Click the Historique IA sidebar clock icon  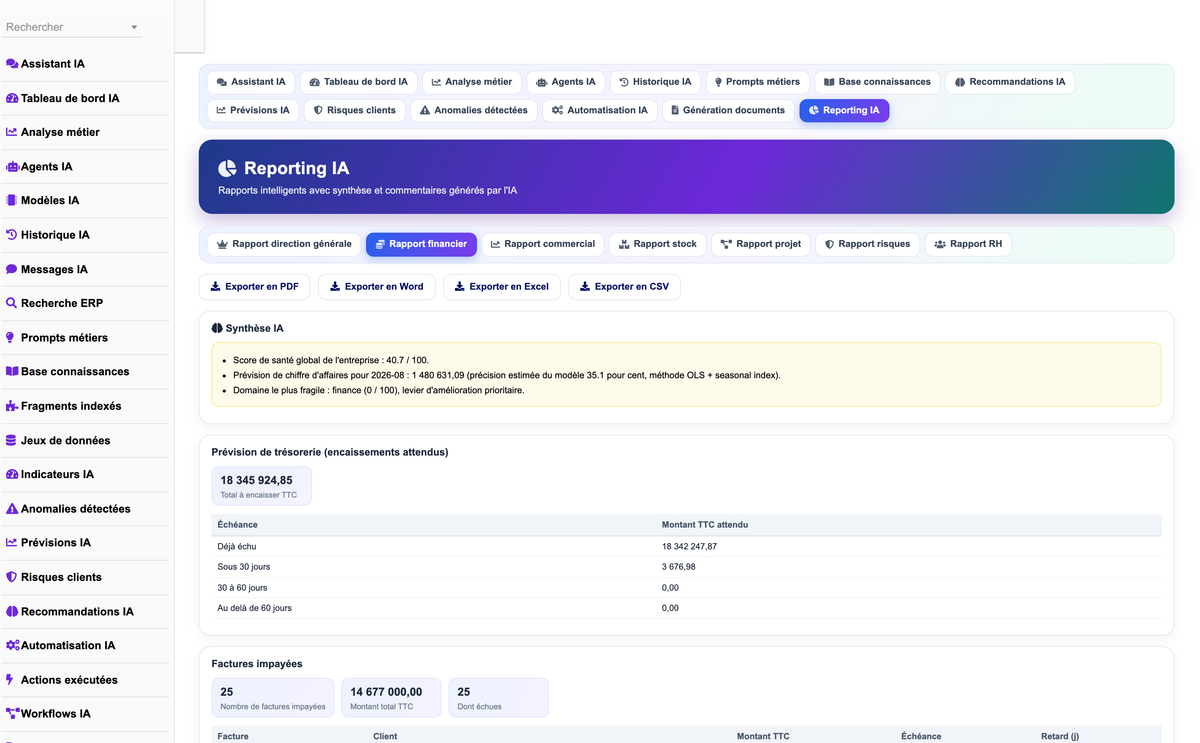(12, 235)
